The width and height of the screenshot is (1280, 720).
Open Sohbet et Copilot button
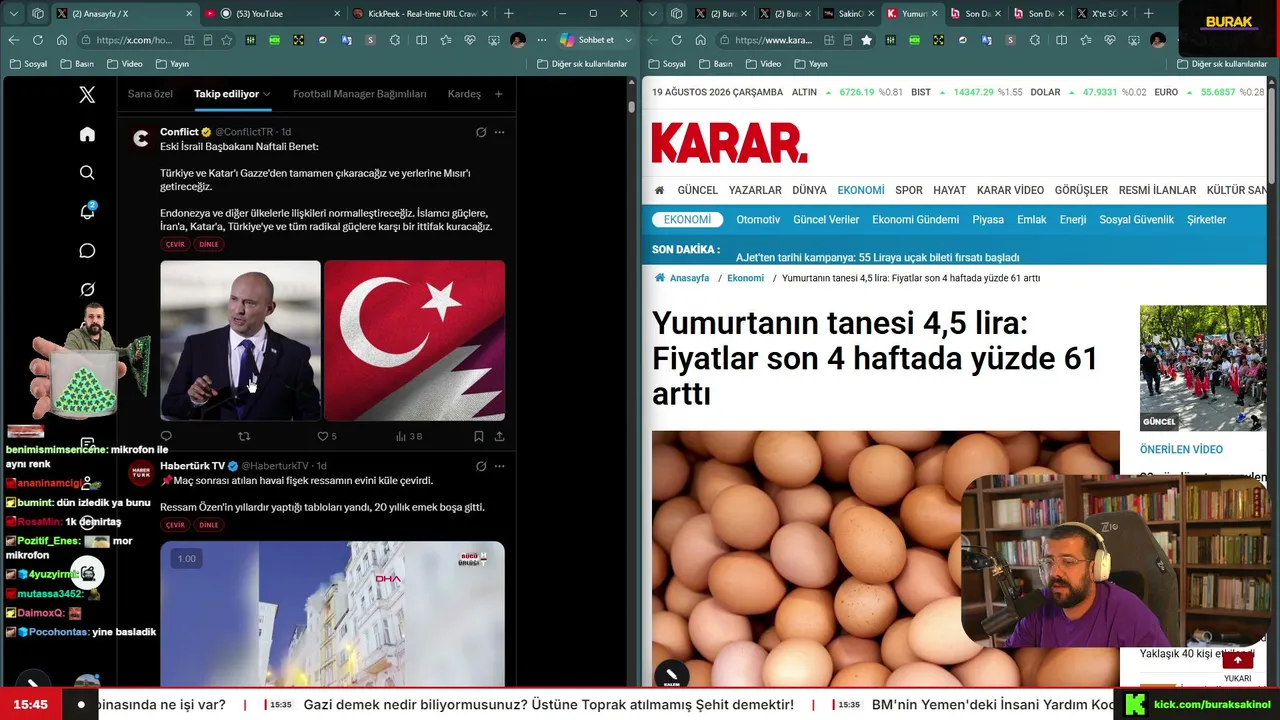point(587,40)
